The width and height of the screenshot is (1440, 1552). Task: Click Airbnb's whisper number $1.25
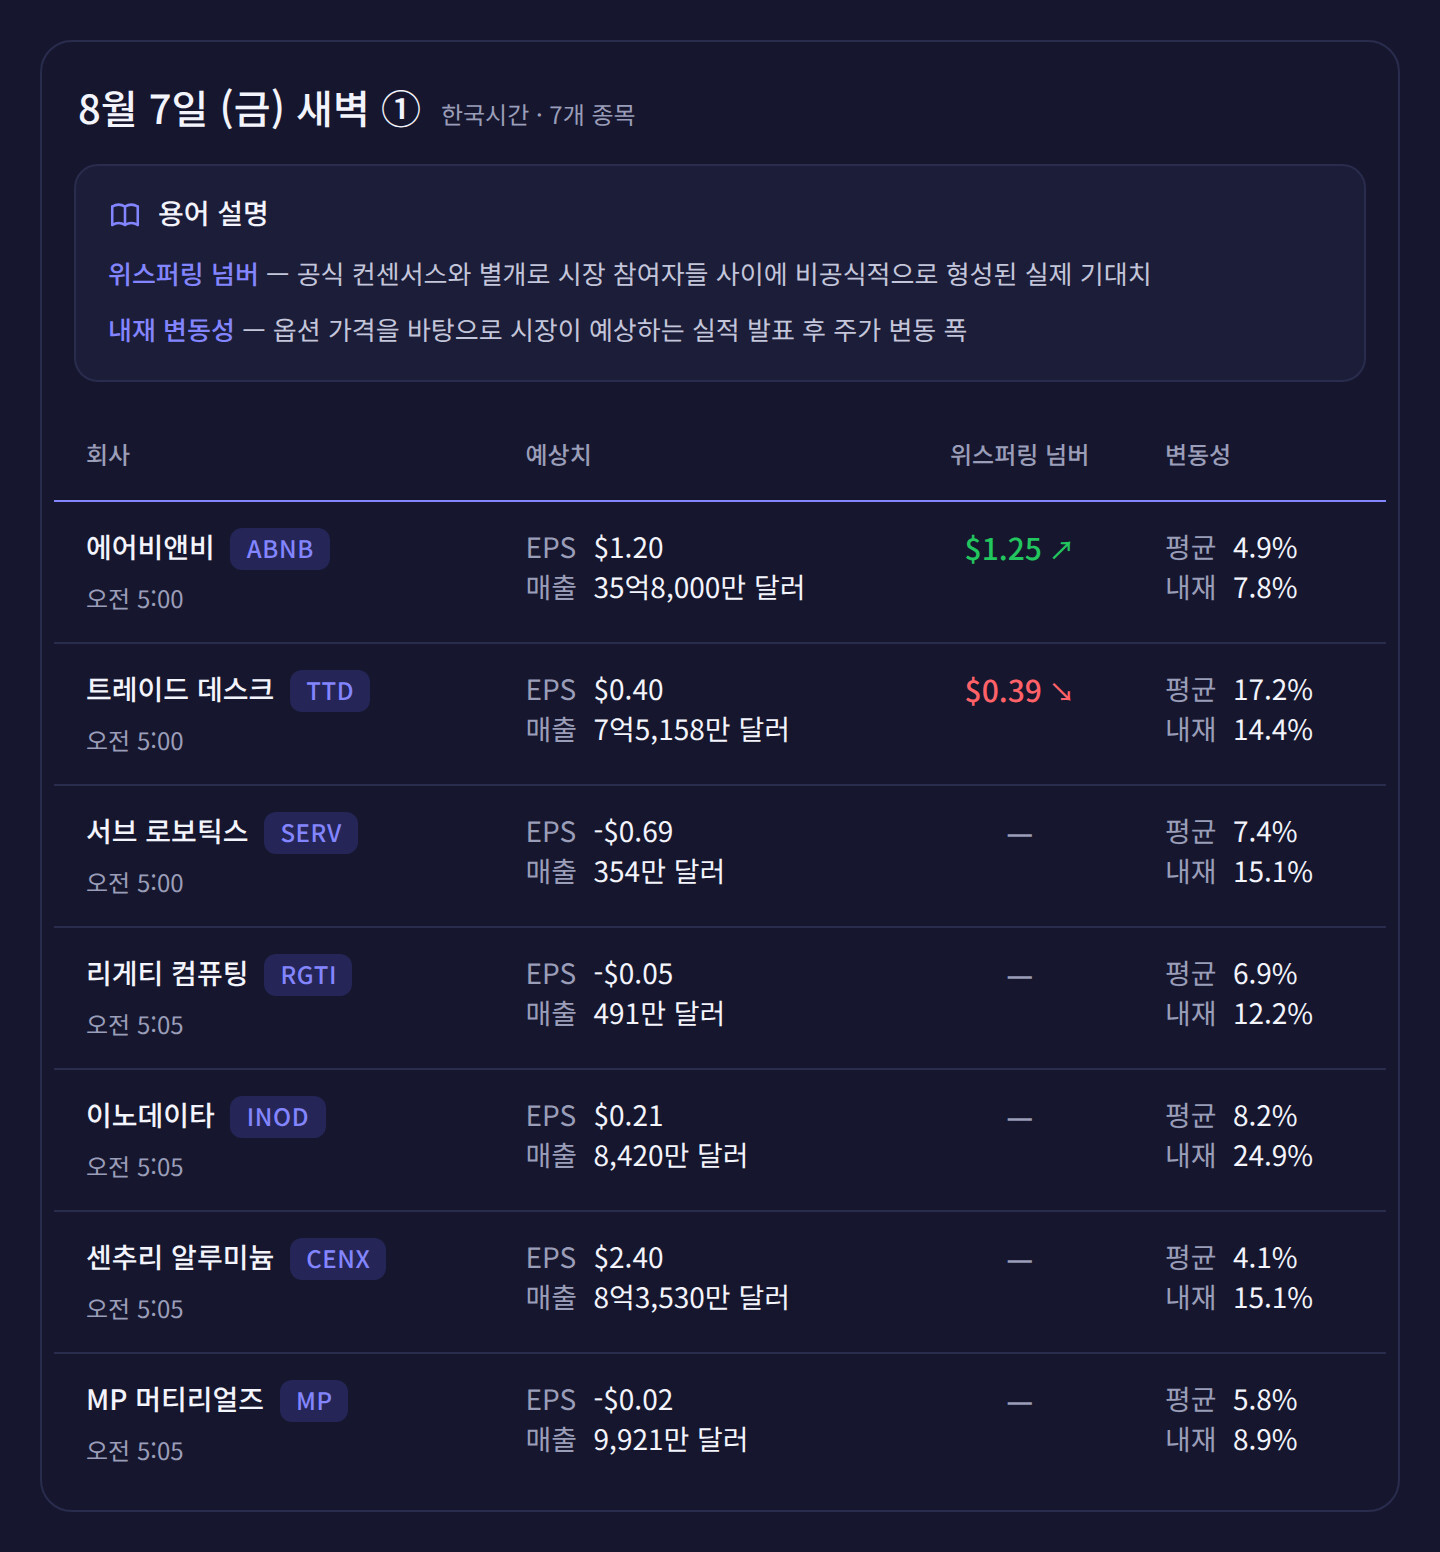tap(1003, 549)
